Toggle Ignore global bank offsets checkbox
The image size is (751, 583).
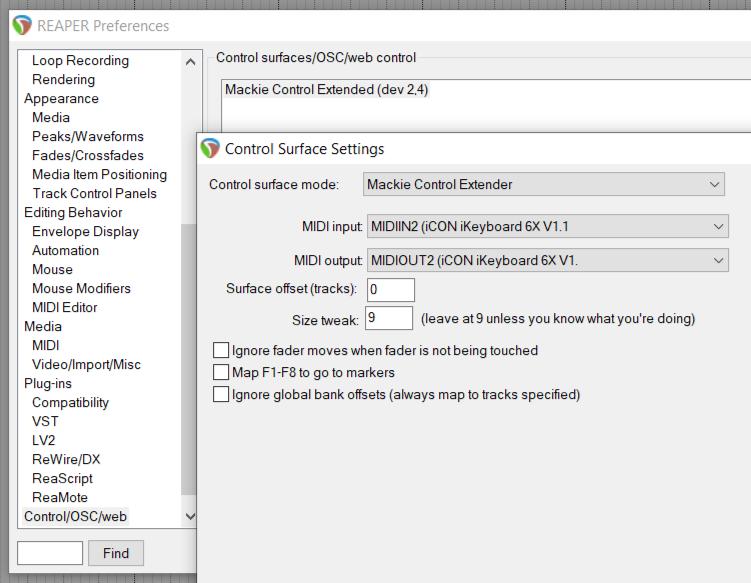(x=221, y=395)
